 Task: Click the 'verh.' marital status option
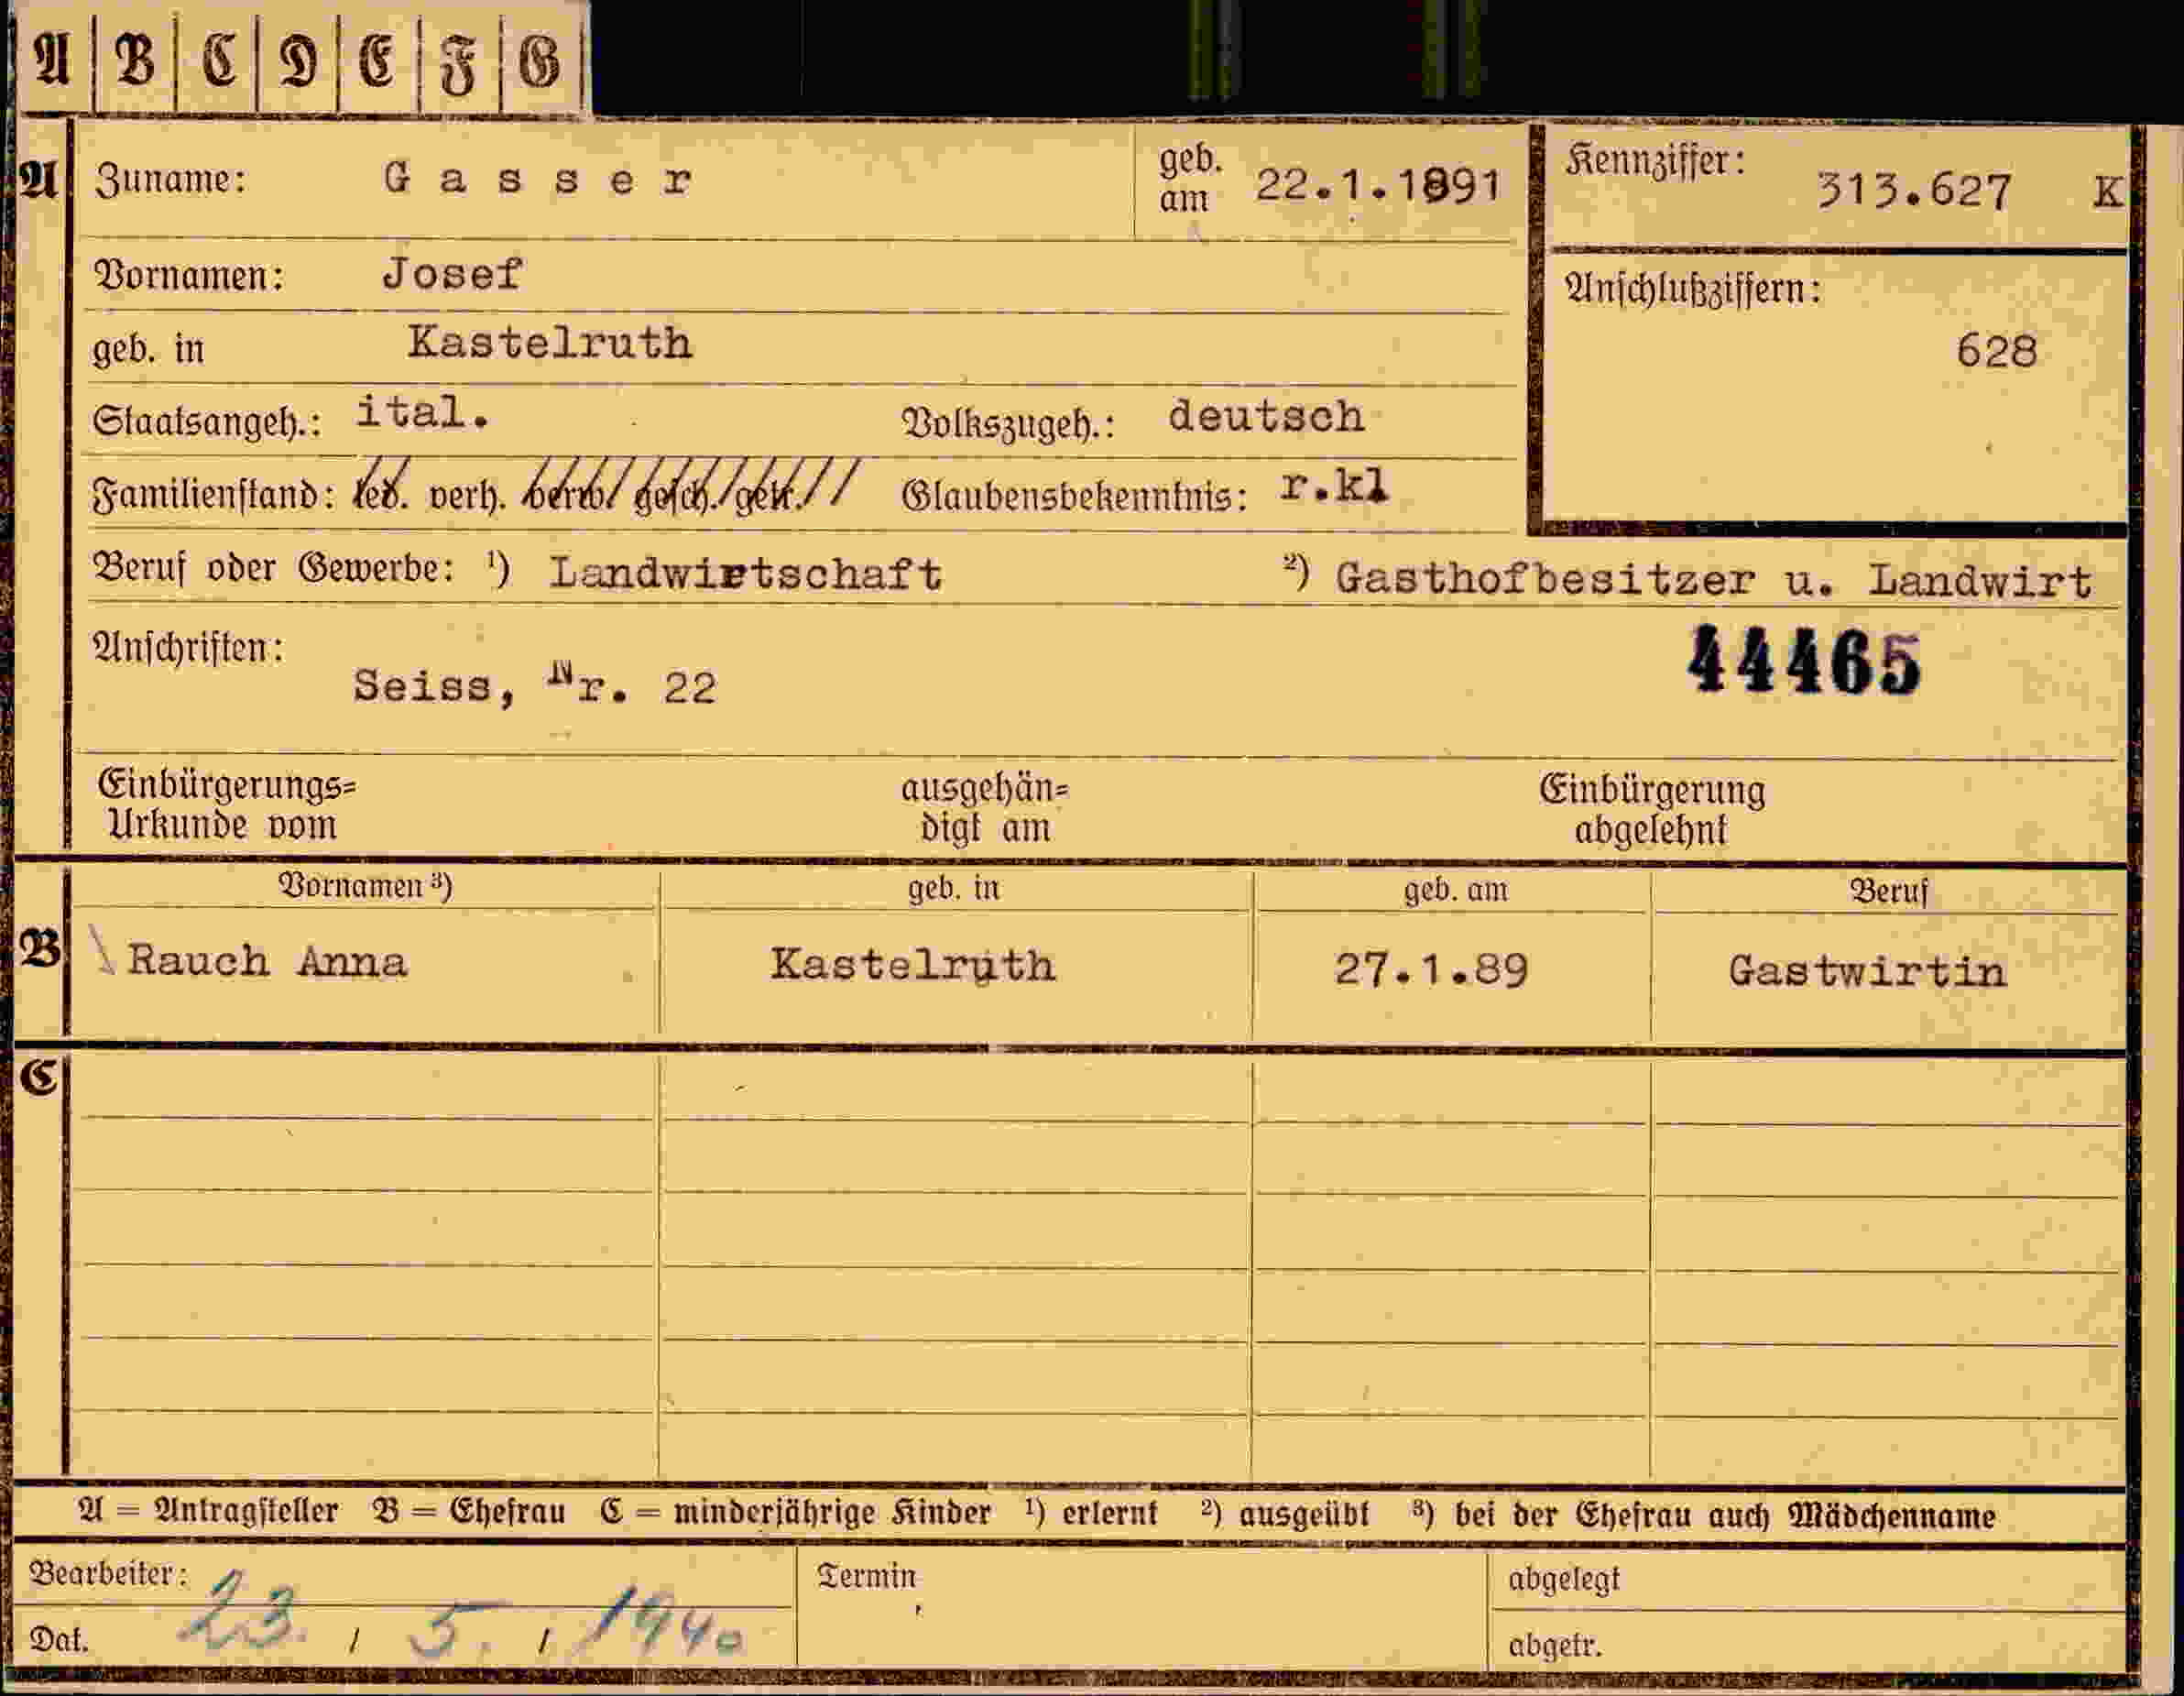pyautogui.click(x=465, y=496)
